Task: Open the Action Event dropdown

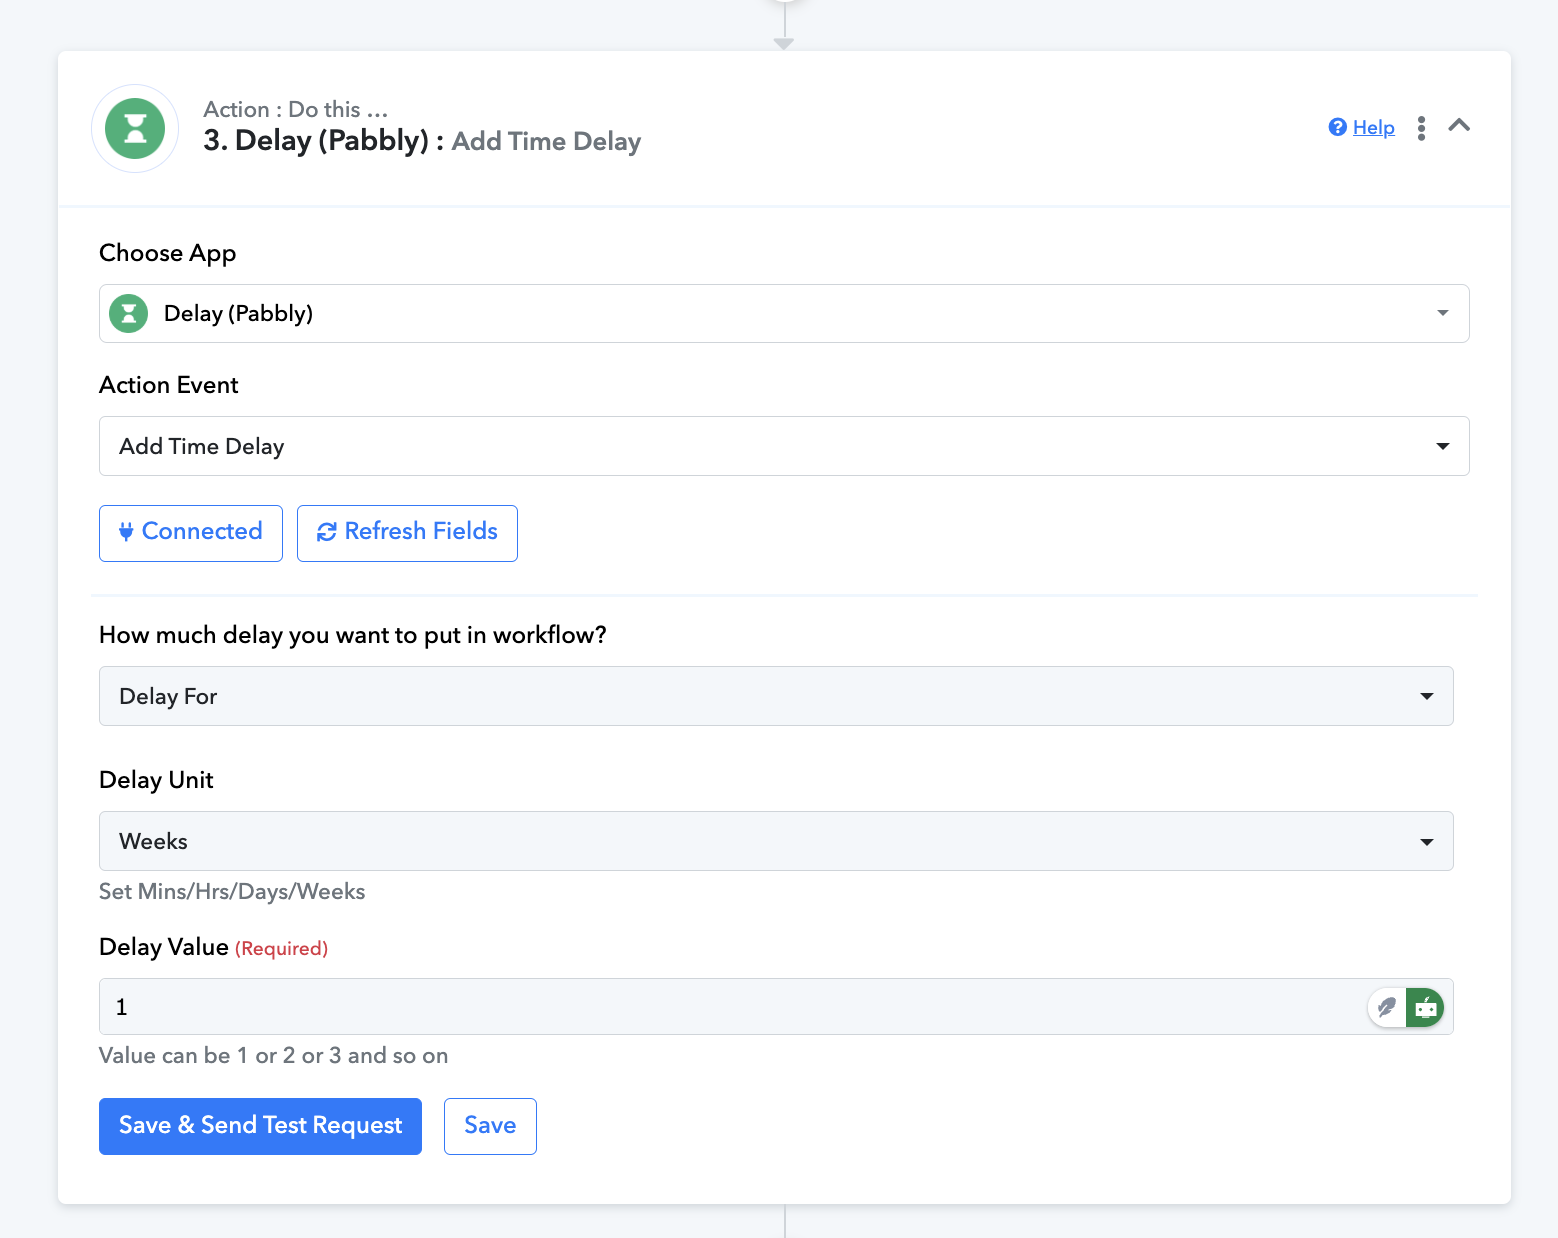Action: tap(784, 446)
